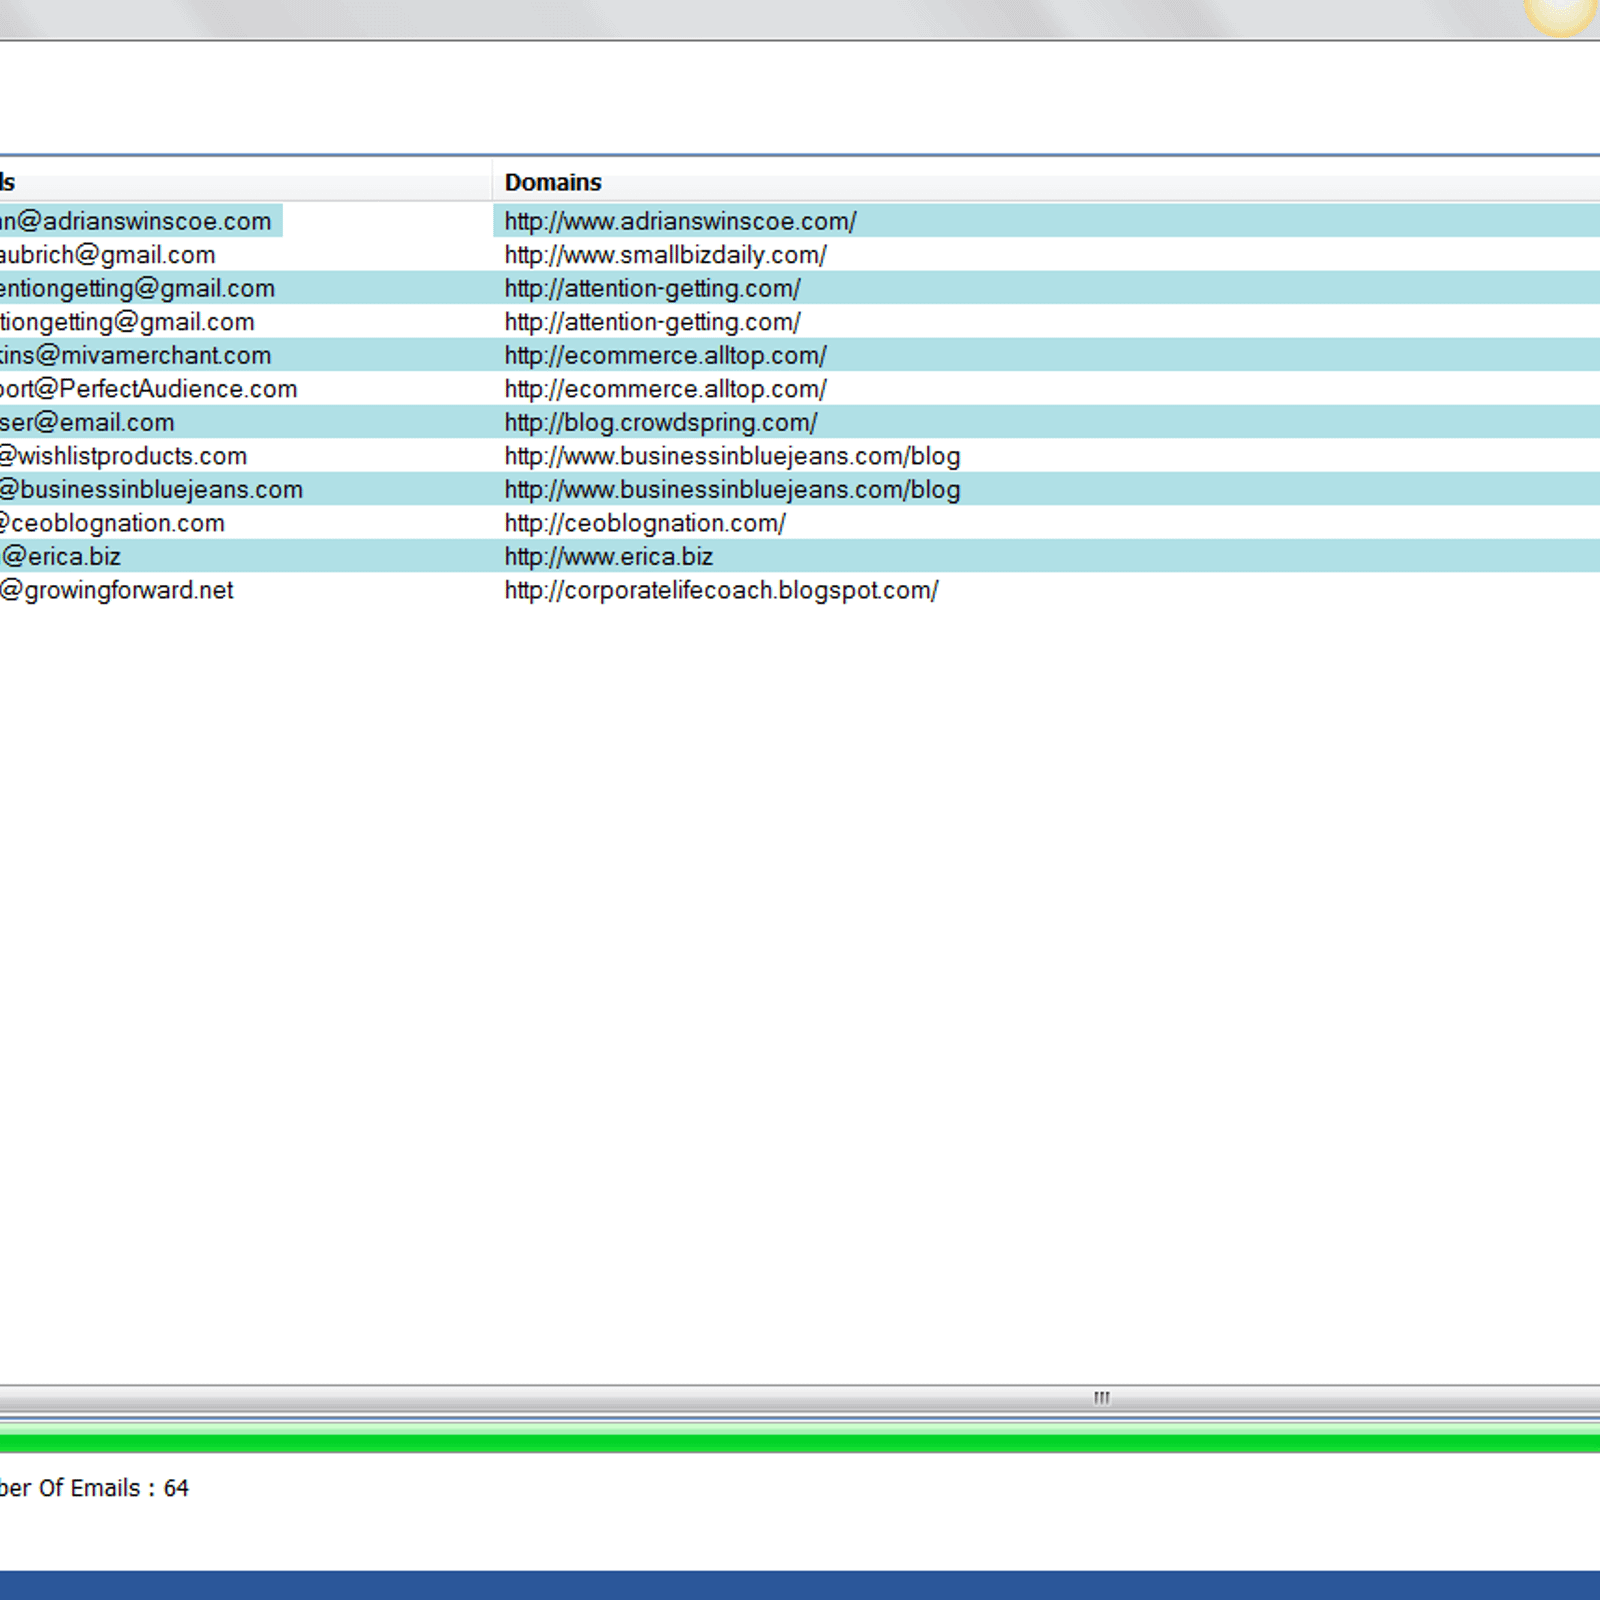
Task: Select the tiongetting@gmail.com email row
Action: (127, 322)
